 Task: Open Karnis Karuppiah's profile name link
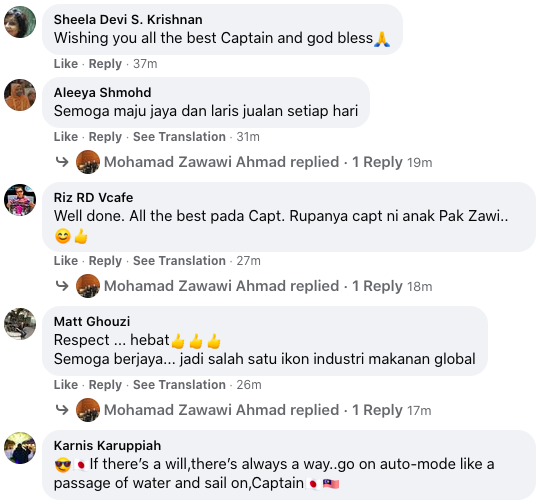pyautogui.click(x=107, y=446)
